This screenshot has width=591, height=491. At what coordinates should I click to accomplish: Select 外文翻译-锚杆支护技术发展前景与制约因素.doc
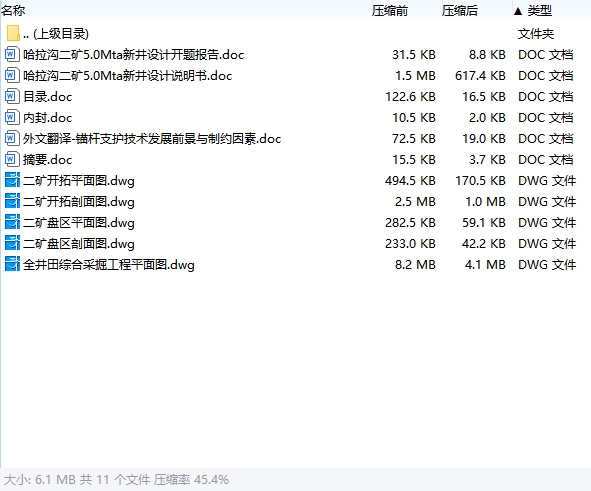pos(152,139)
